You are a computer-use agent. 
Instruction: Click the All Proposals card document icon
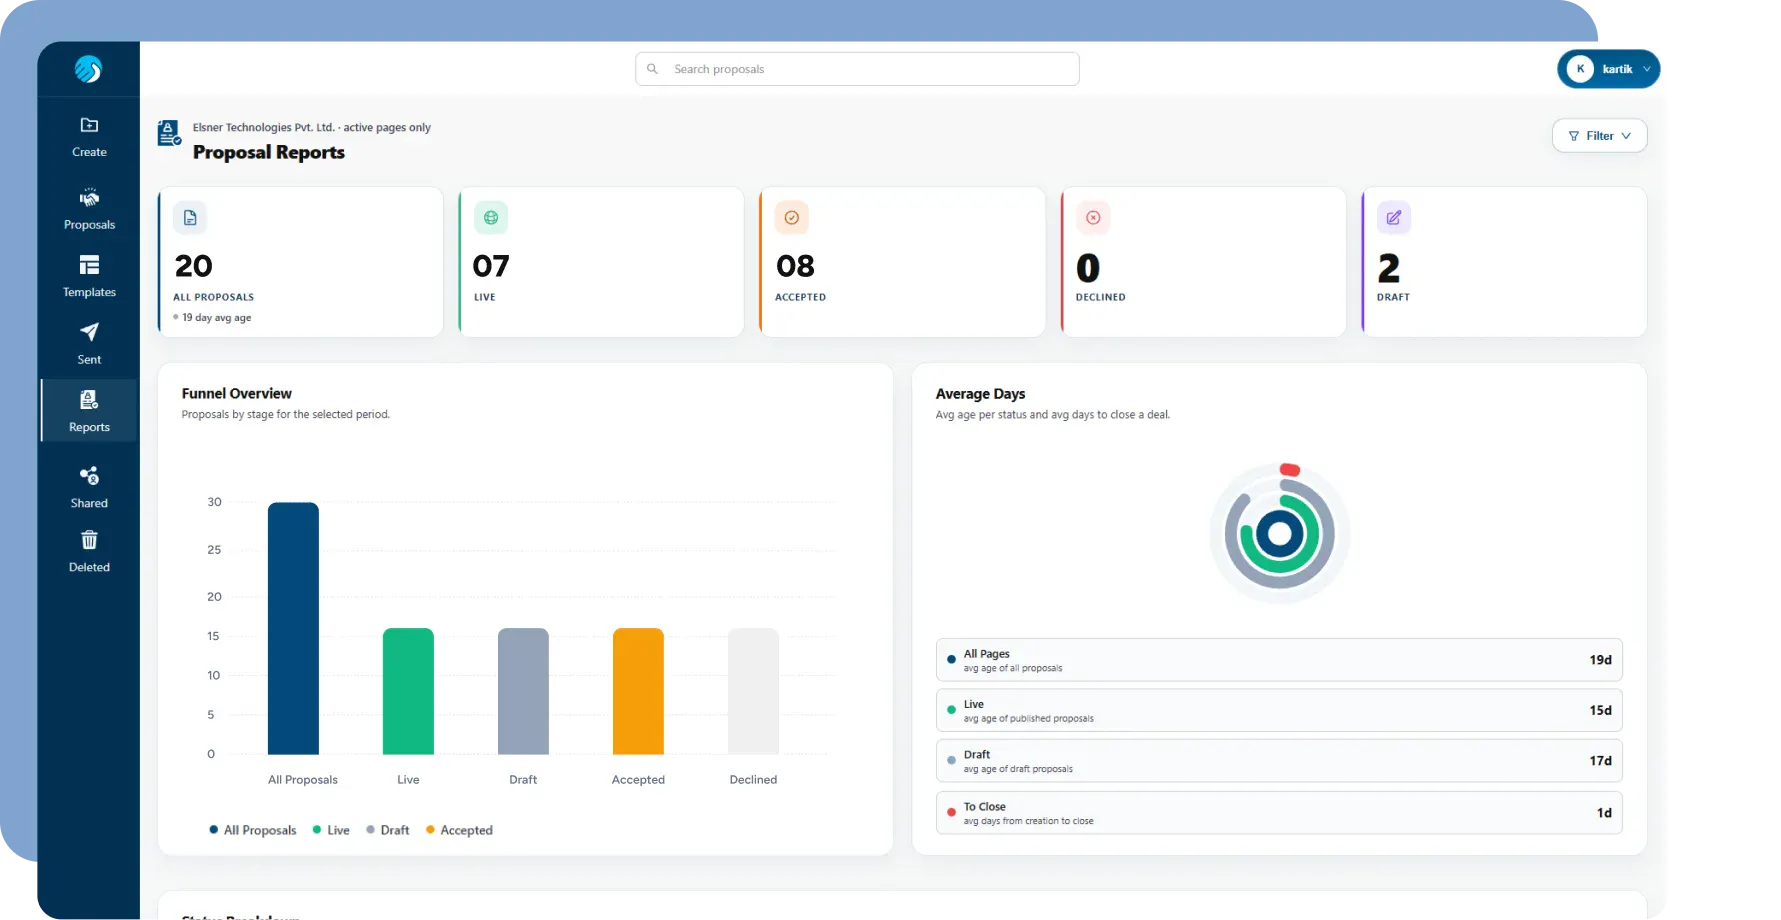[x=190, y=218]
